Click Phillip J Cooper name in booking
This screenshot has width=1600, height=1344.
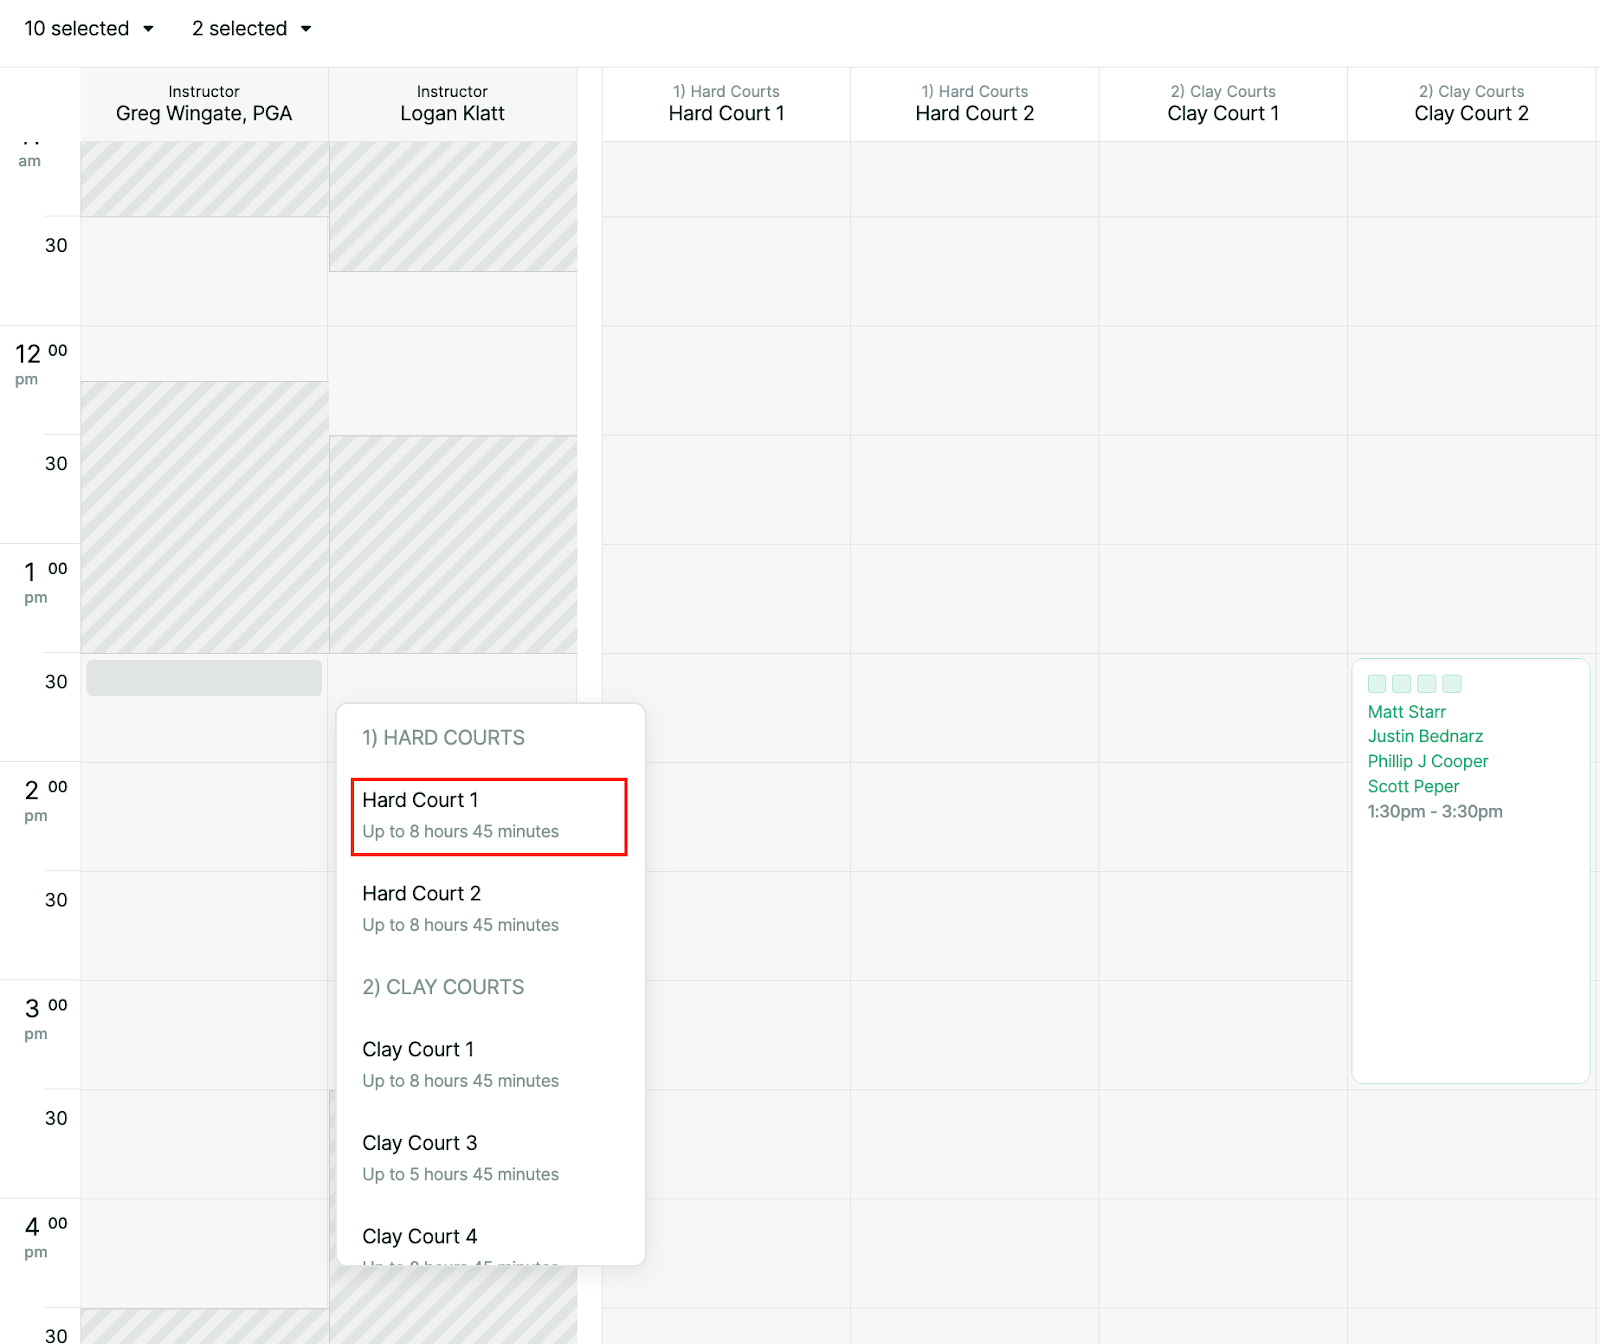1427,761
